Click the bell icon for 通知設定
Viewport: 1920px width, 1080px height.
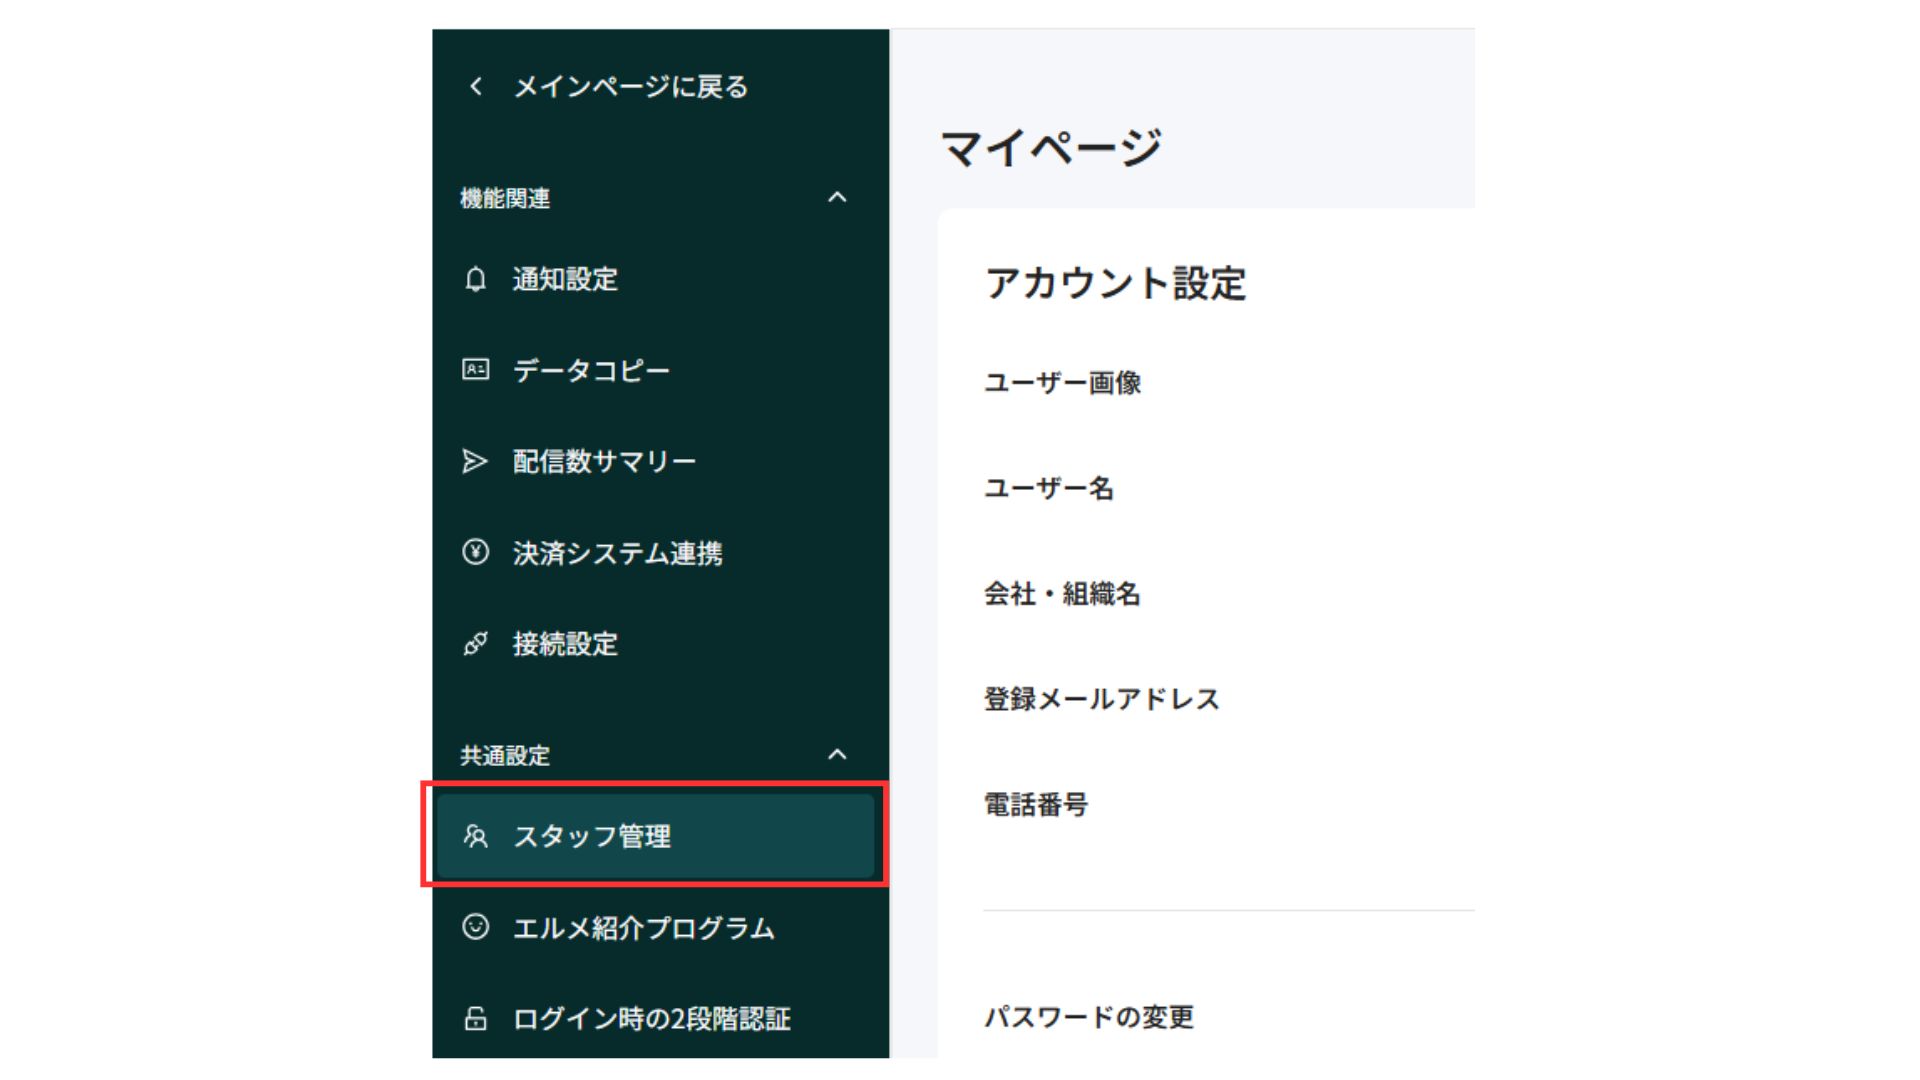[476, 279]
